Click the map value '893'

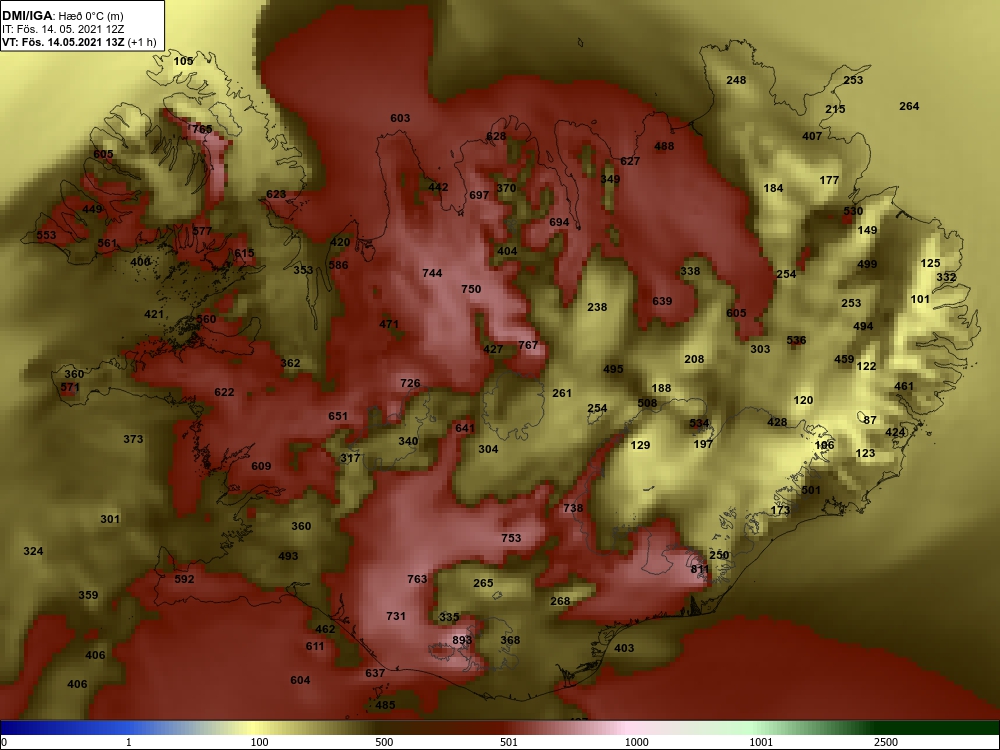pos(462,640)
